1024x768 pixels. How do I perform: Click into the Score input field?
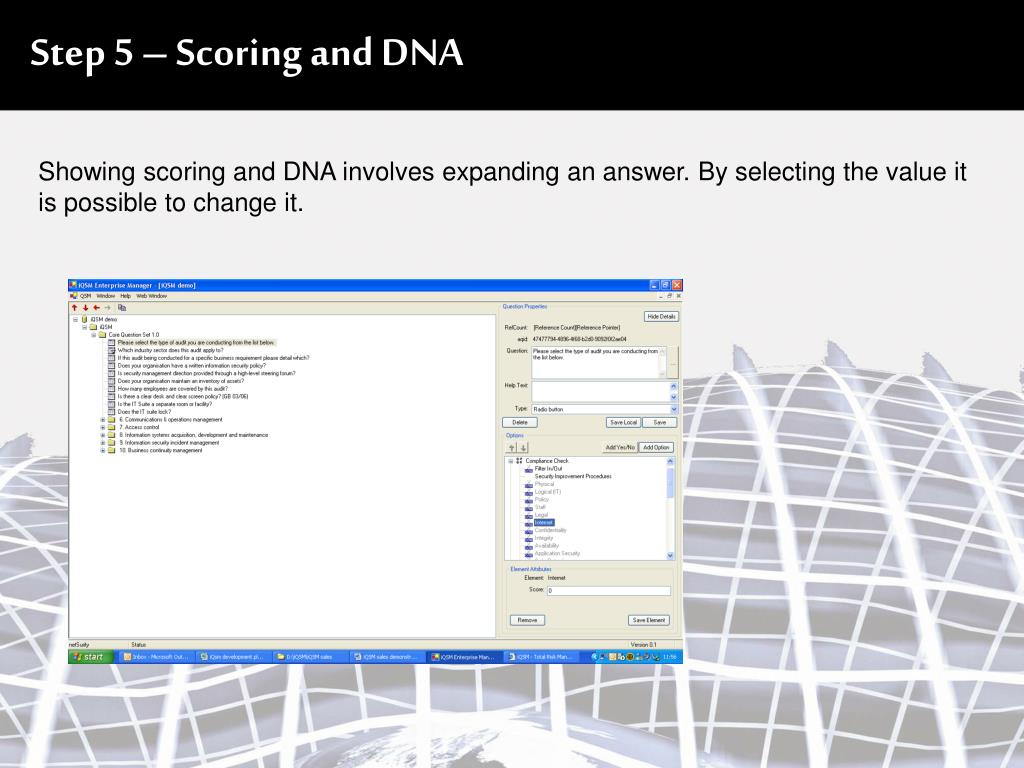coord(609,590)
